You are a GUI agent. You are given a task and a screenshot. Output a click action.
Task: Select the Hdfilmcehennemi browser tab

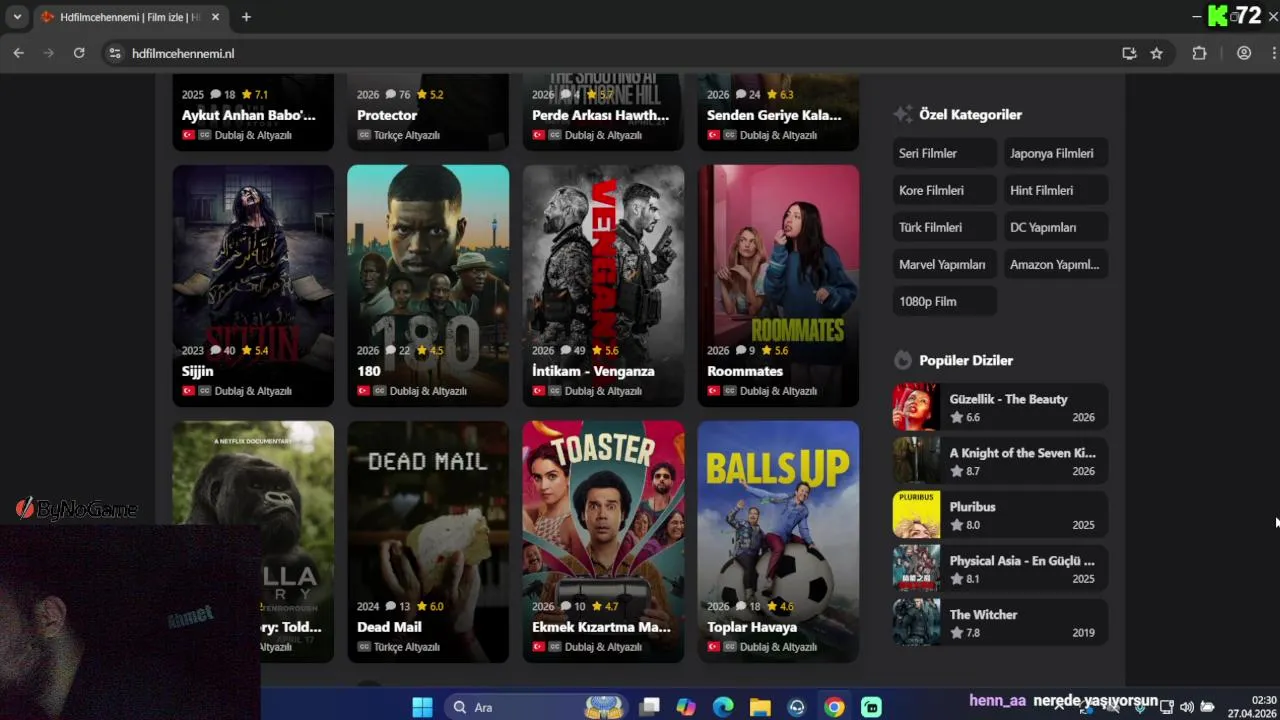[x=130, y=17]
